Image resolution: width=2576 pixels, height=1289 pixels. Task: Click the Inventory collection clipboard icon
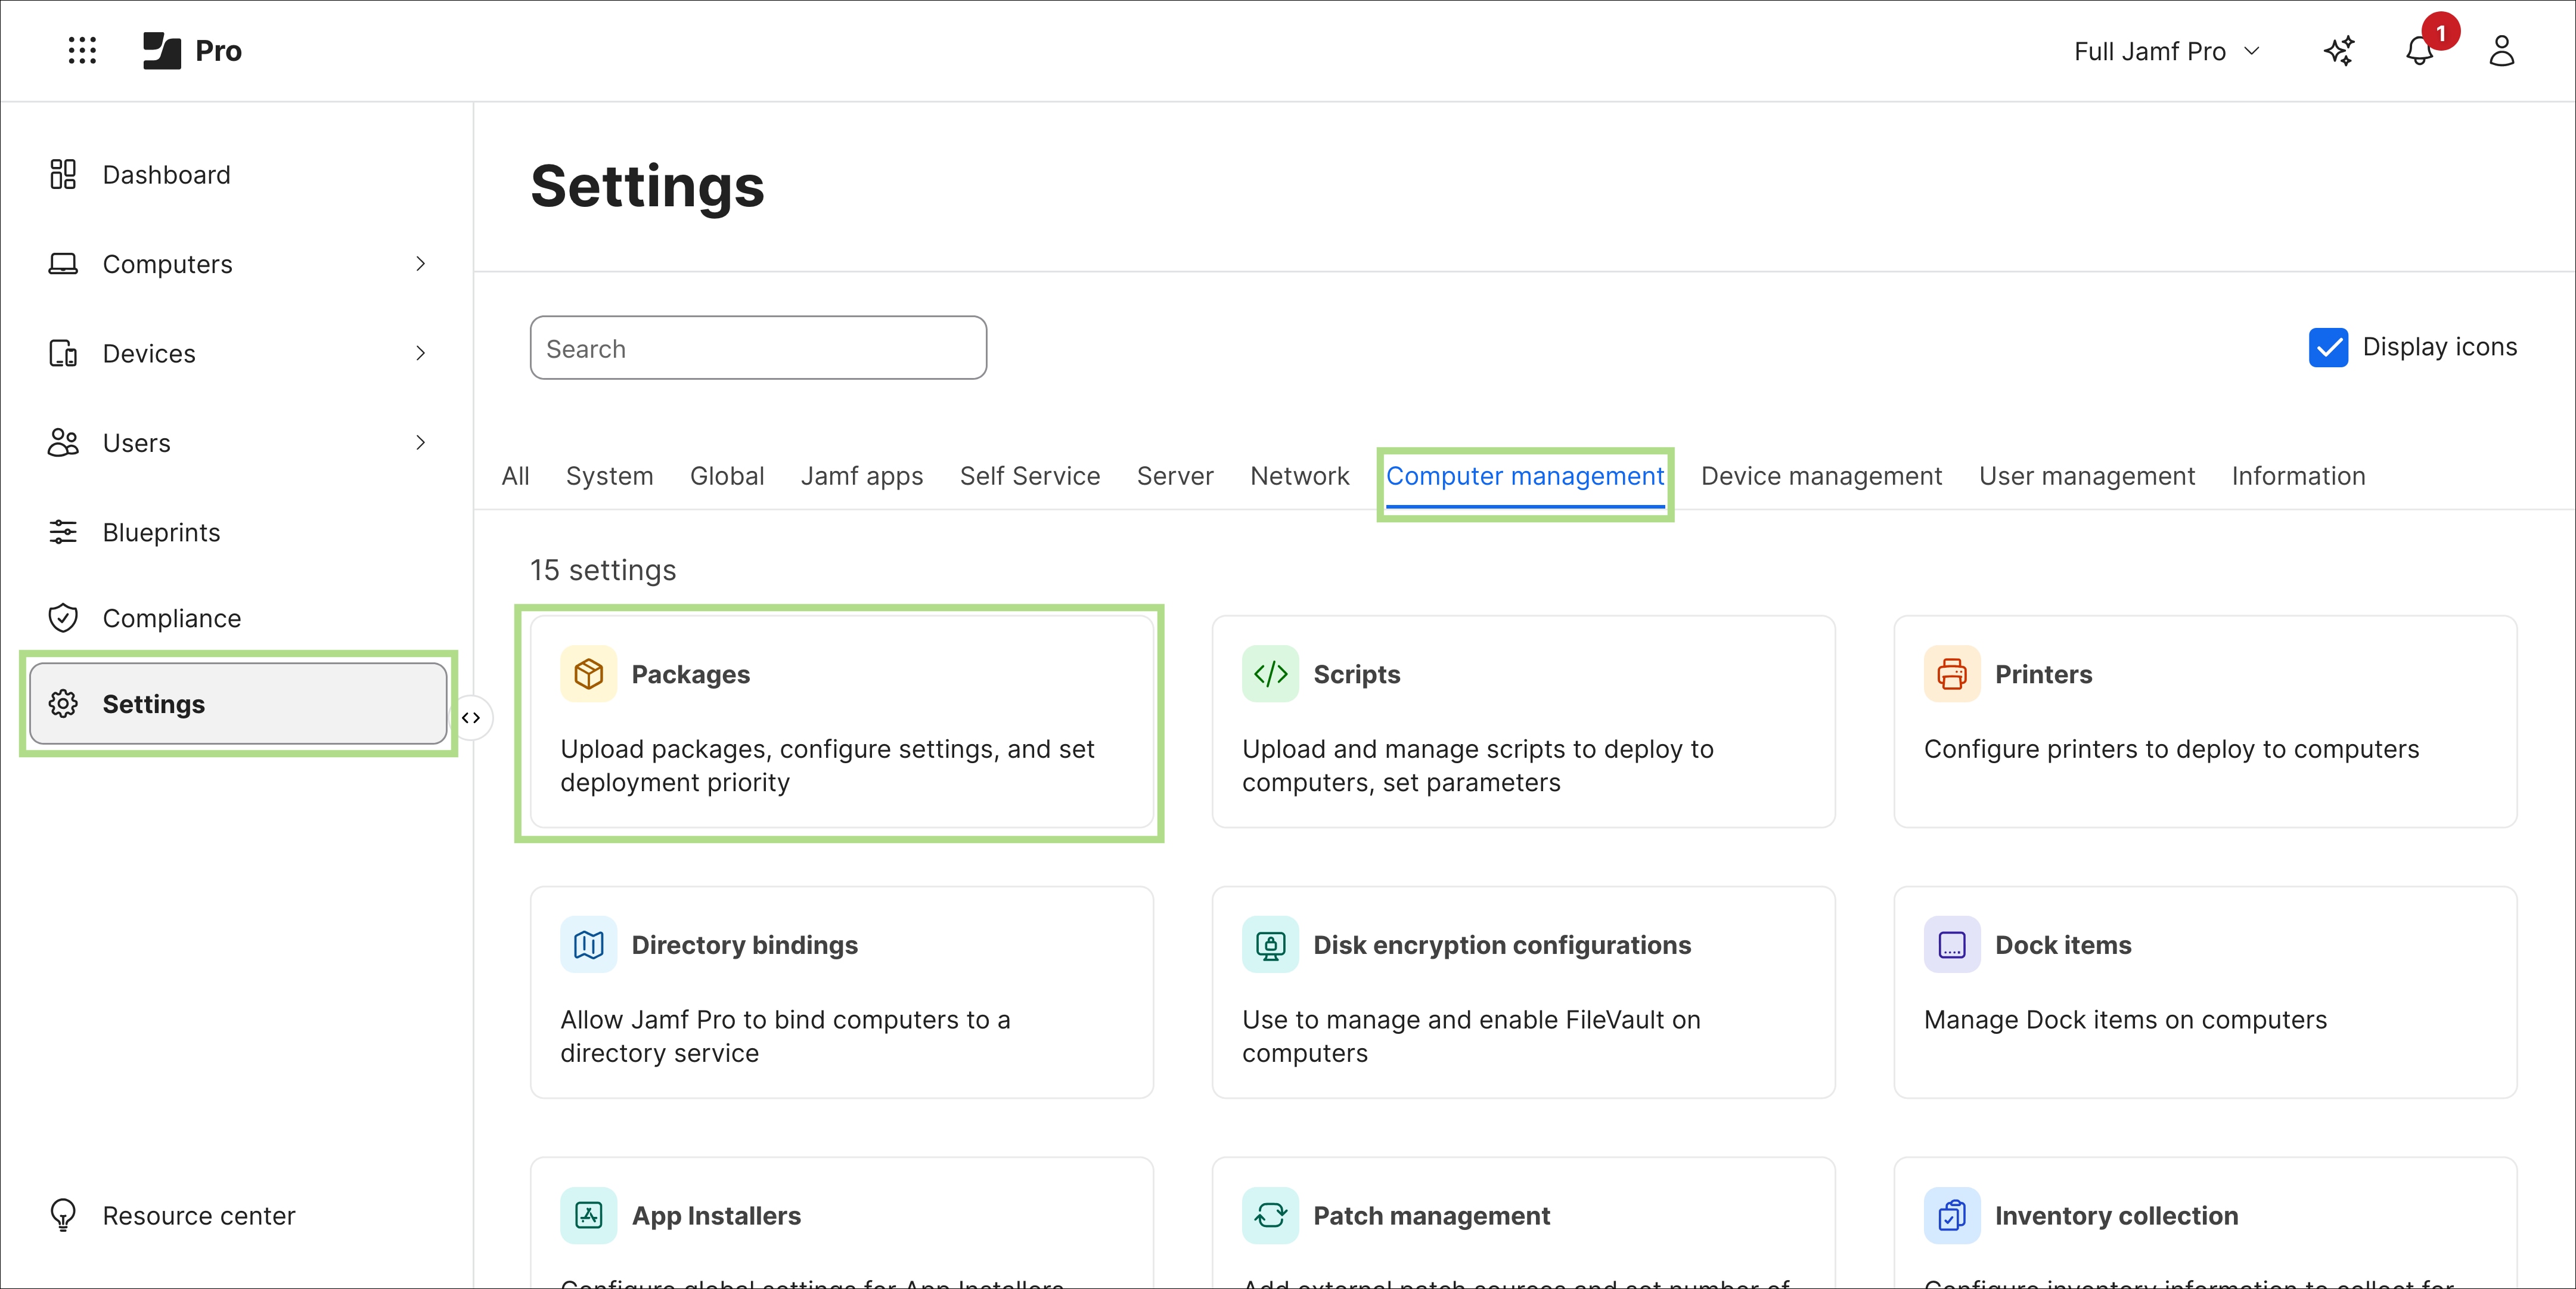(x=1952, y=1216)
